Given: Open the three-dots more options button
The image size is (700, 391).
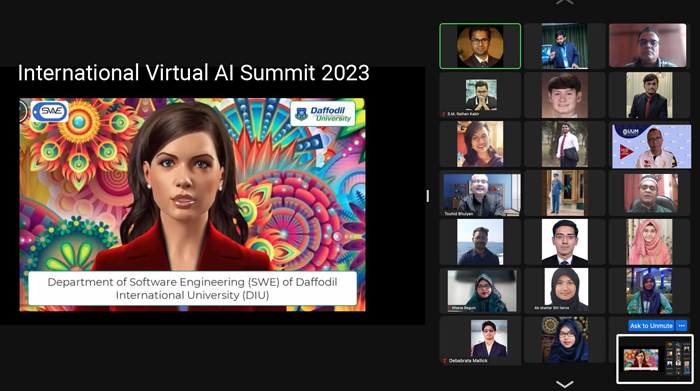Looking at the screenshot, I should coord(681,325).
